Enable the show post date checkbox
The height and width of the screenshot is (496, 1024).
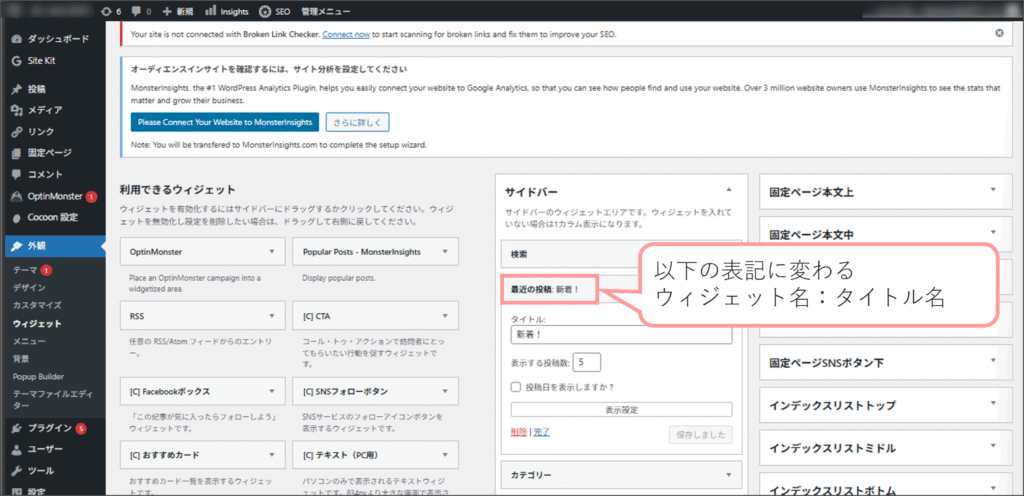[517, 386]
